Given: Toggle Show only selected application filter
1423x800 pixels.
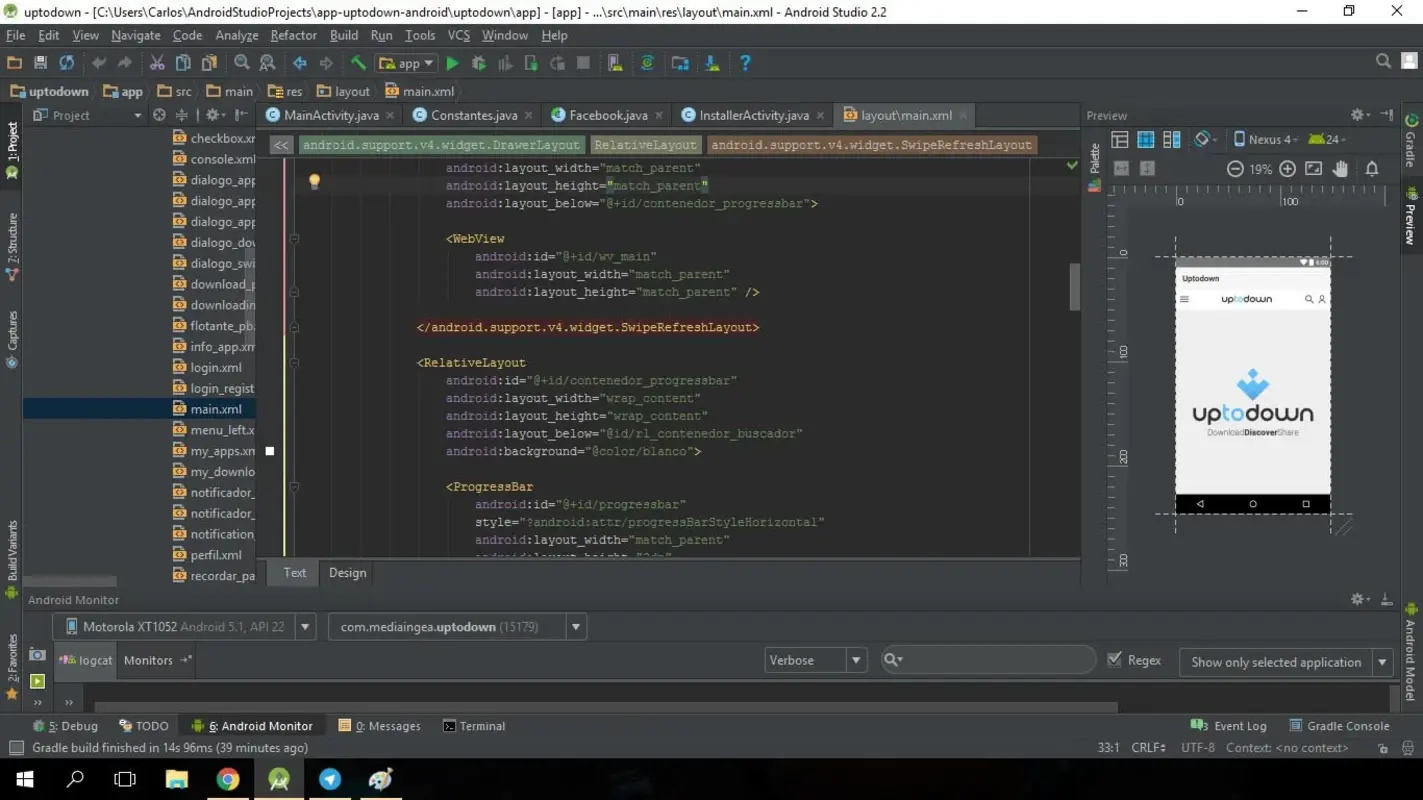Looking at the screenshot, I should (1276, 662).
